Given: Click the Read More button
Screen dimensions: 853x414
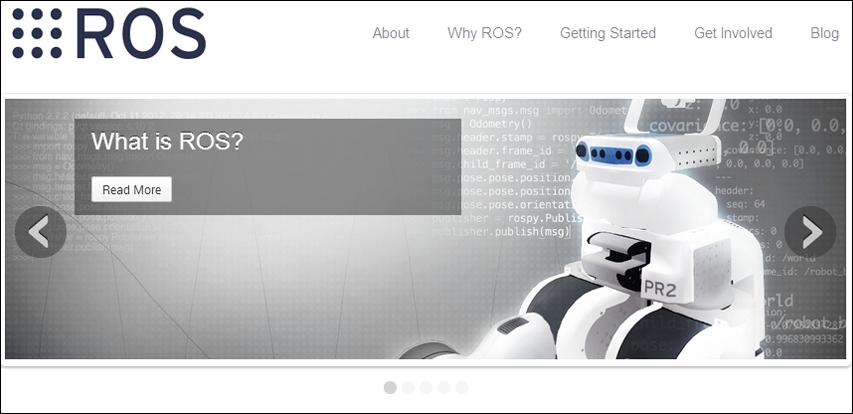Looking at the screenshot, I should [x=132, y=189].
